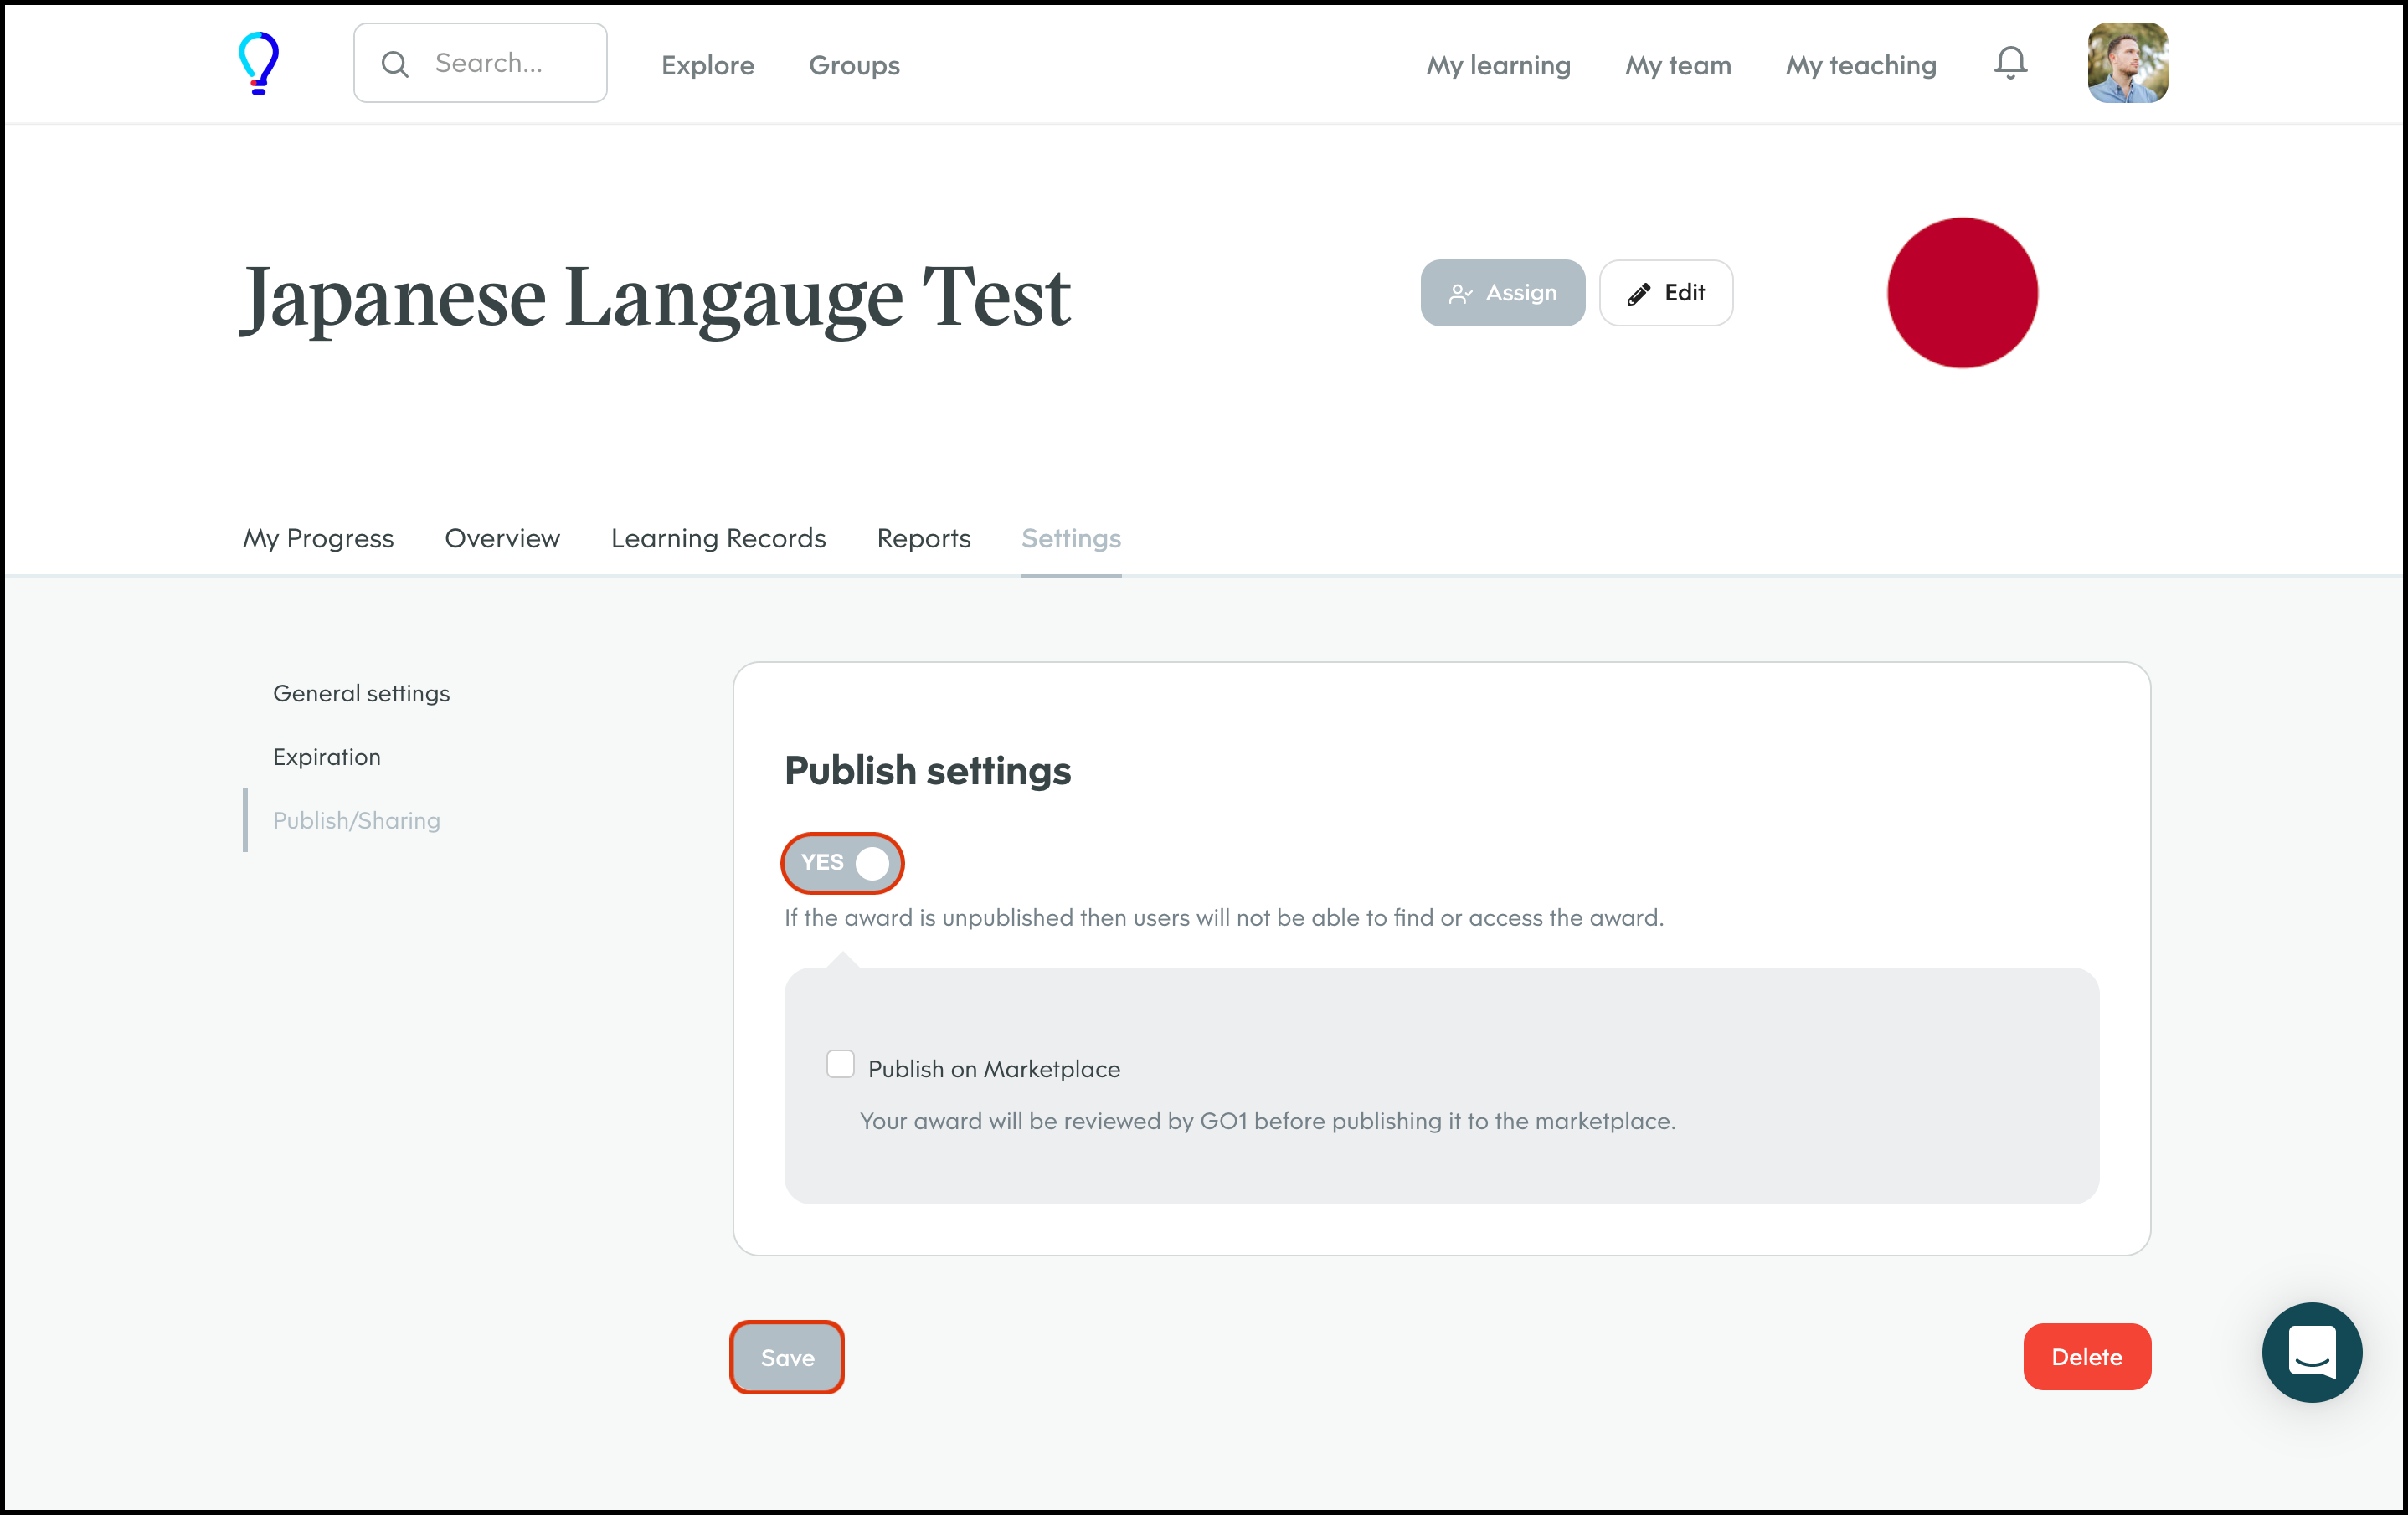Select General settings in sidebar
Viewport: 2408px width, 1515px height.
[361, 693]
